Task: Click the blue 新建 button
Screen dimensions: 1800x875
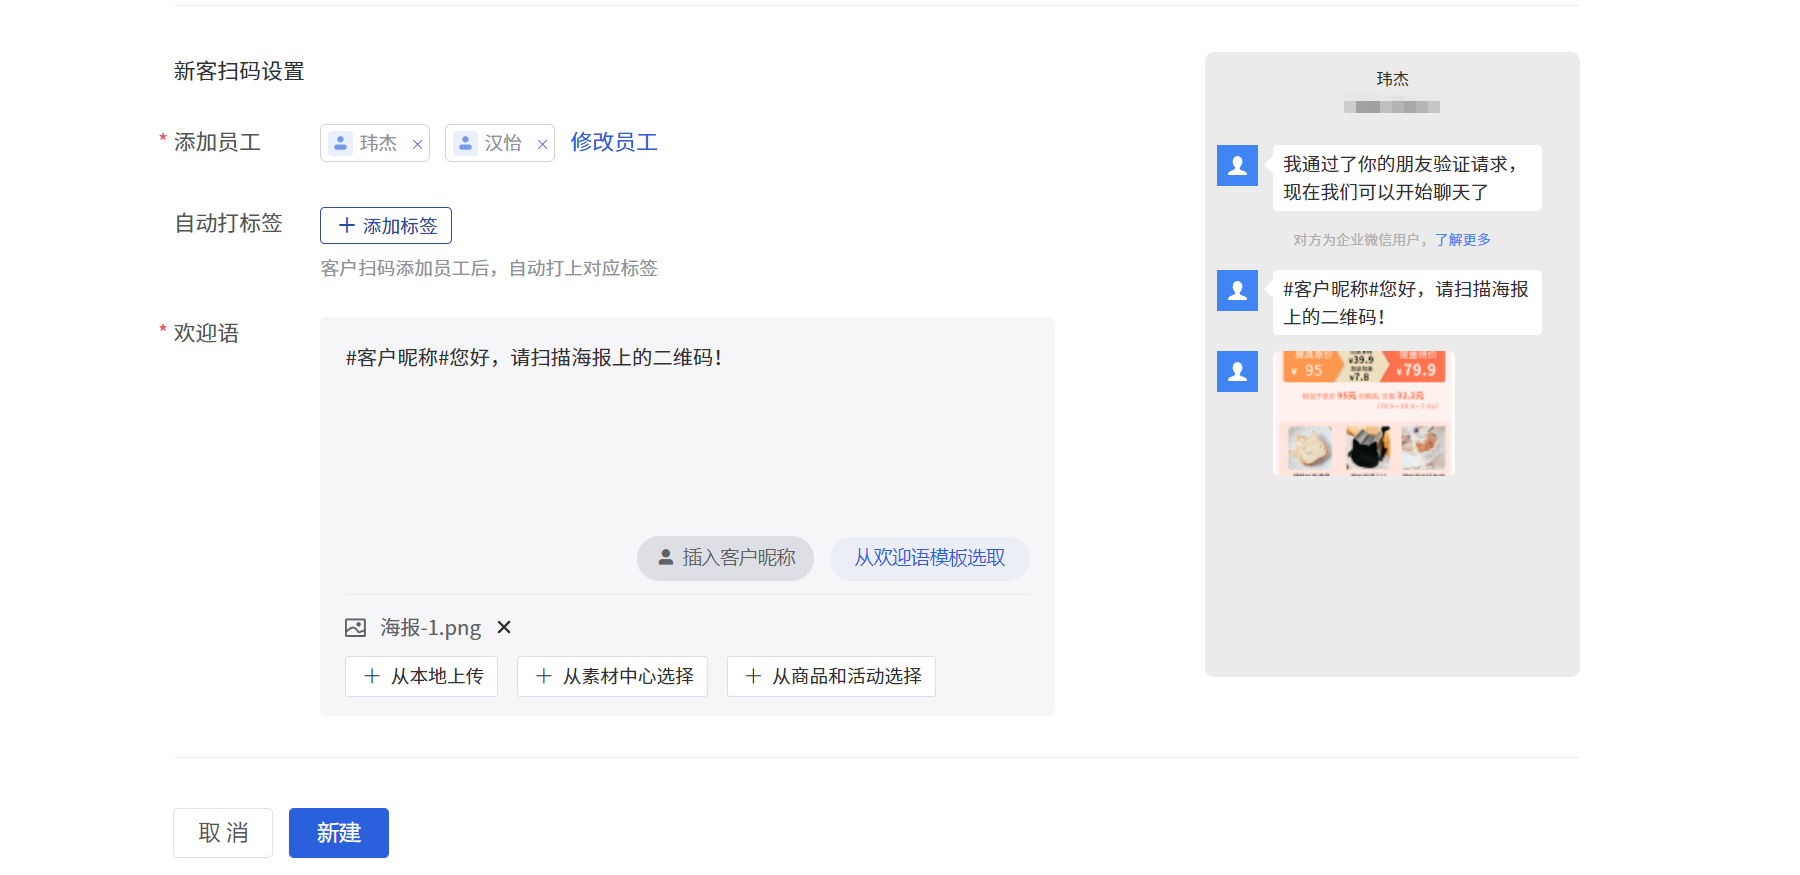Action: pyautogui.click(x=339, y=833)
